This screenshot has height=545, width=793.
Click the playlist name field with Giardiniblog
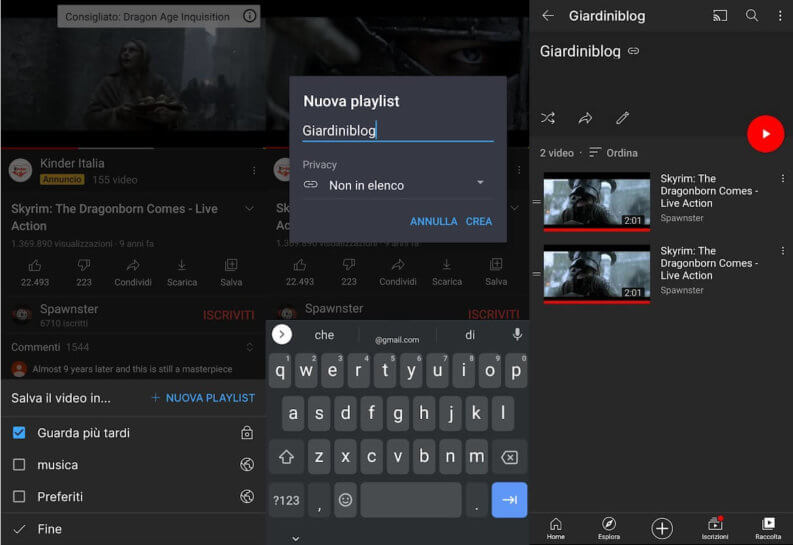[398, 131]
